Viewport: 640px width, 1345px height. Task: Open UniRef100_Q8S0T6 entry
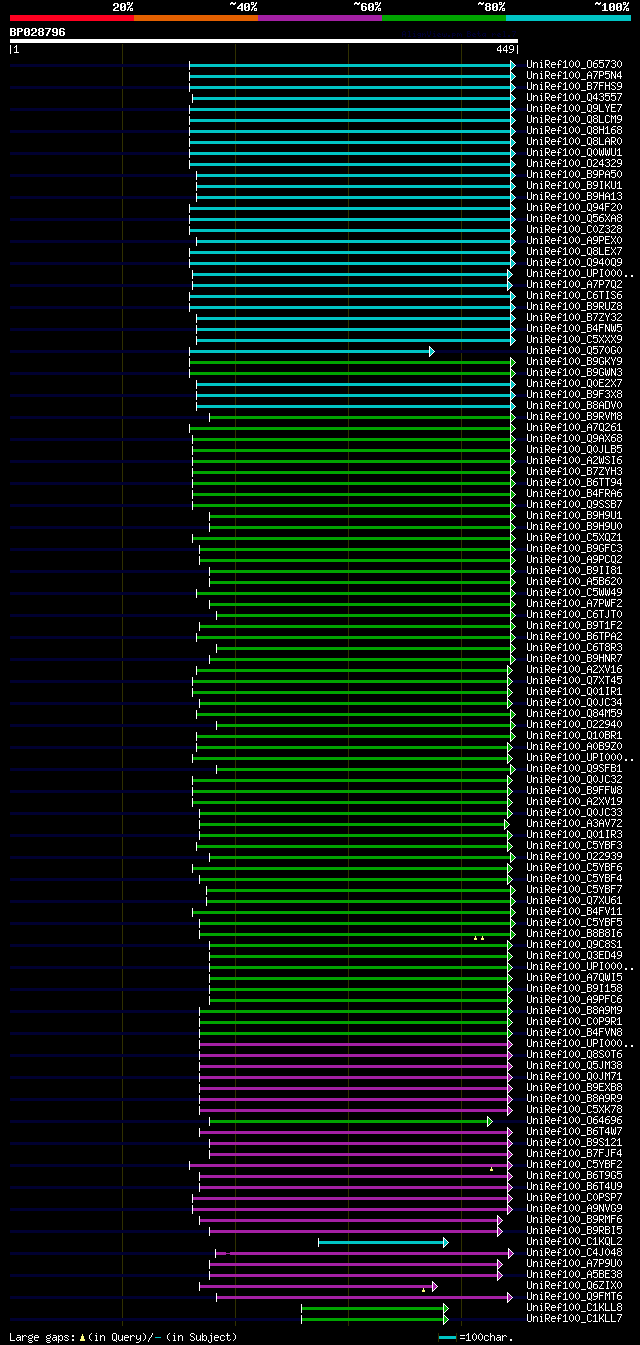coord(575,1054)
